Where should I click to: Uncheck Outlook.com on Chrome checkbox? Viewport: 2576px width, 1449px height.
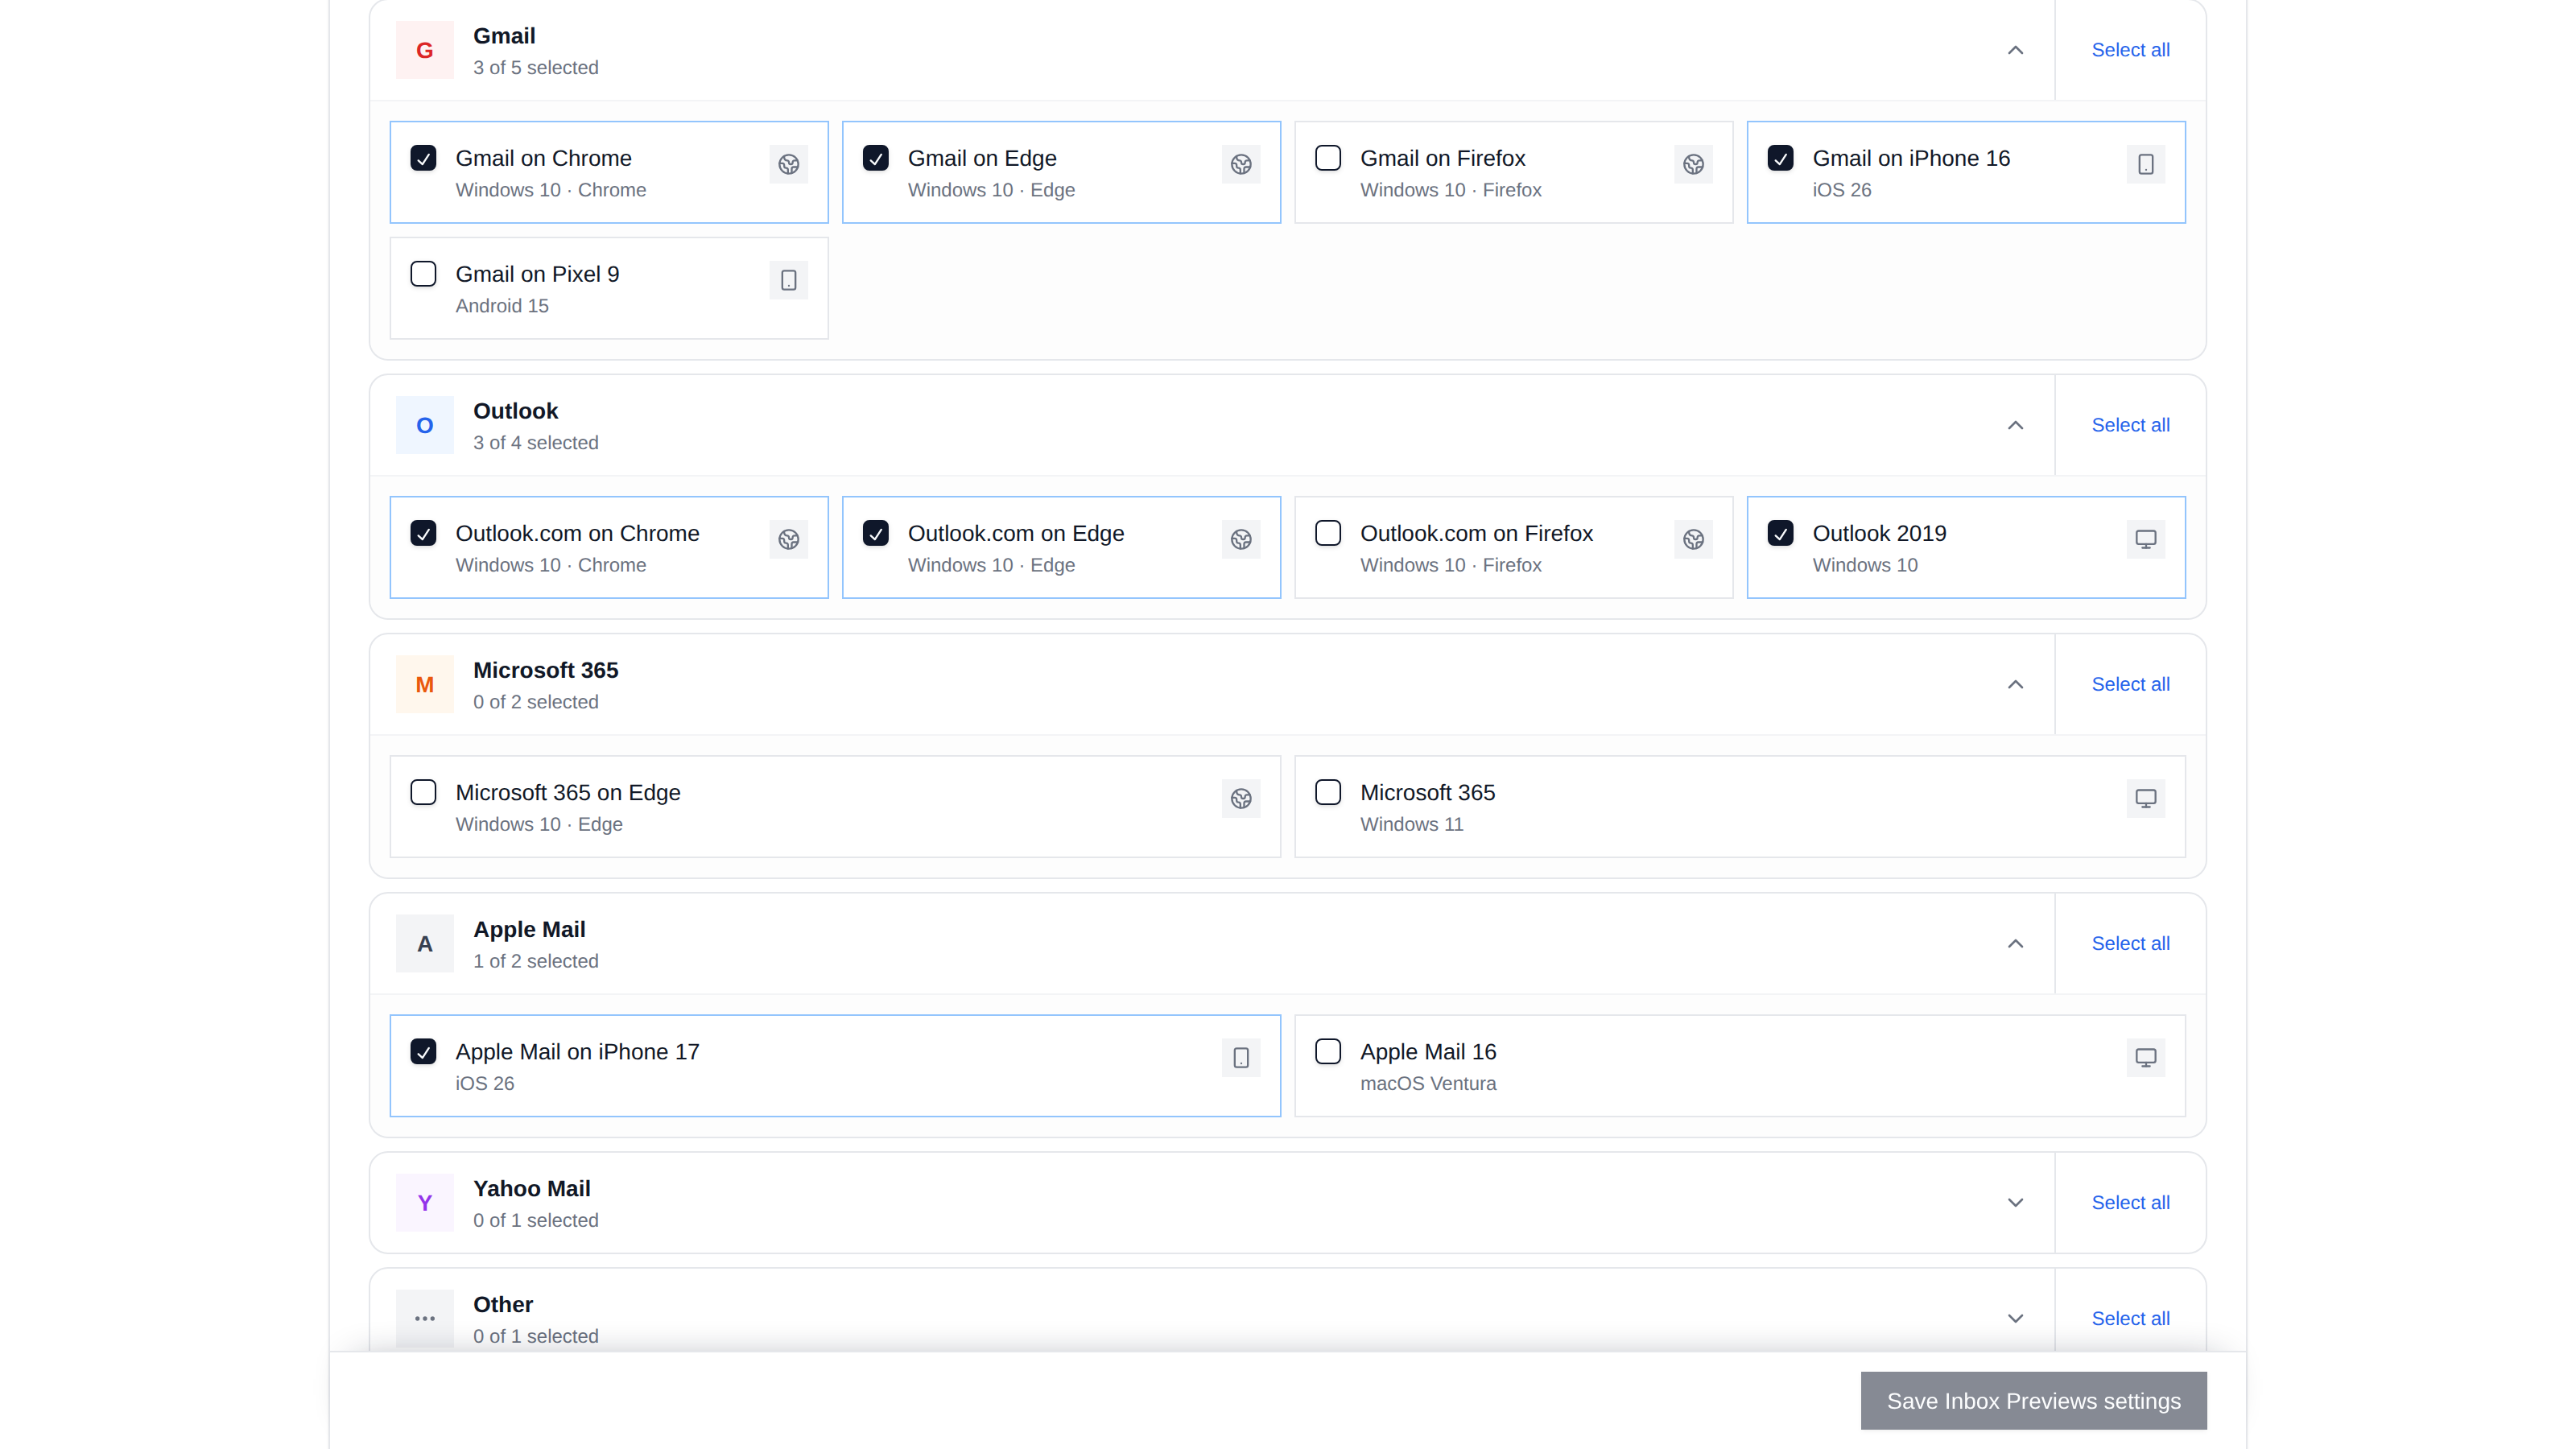click(x=423, y=533)
